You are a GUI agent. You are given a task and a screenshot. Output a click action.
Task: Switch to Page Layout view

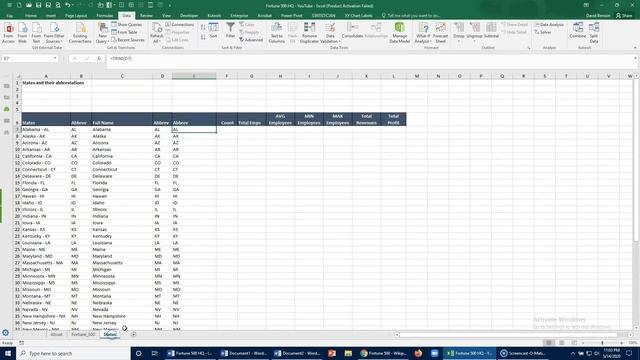pyautogui.click(x=562, y=343)
